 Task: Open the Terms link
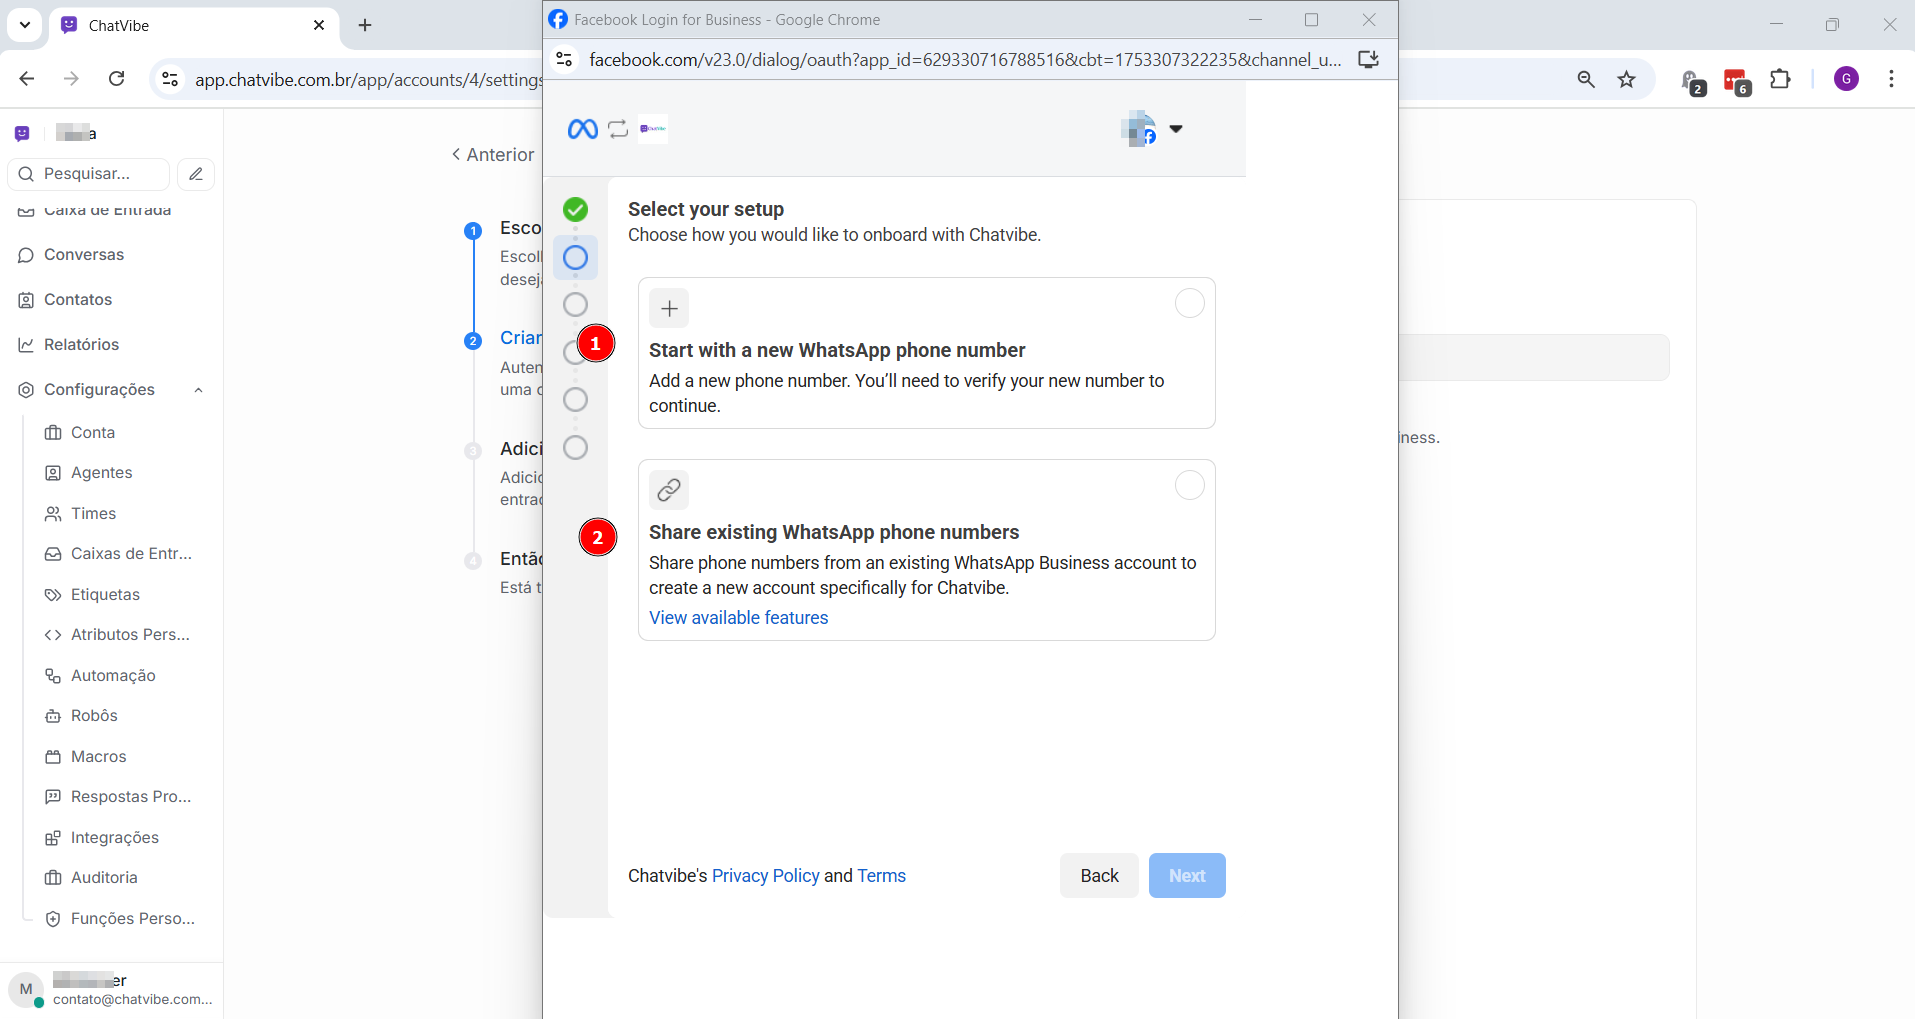[x=881, y=876]
